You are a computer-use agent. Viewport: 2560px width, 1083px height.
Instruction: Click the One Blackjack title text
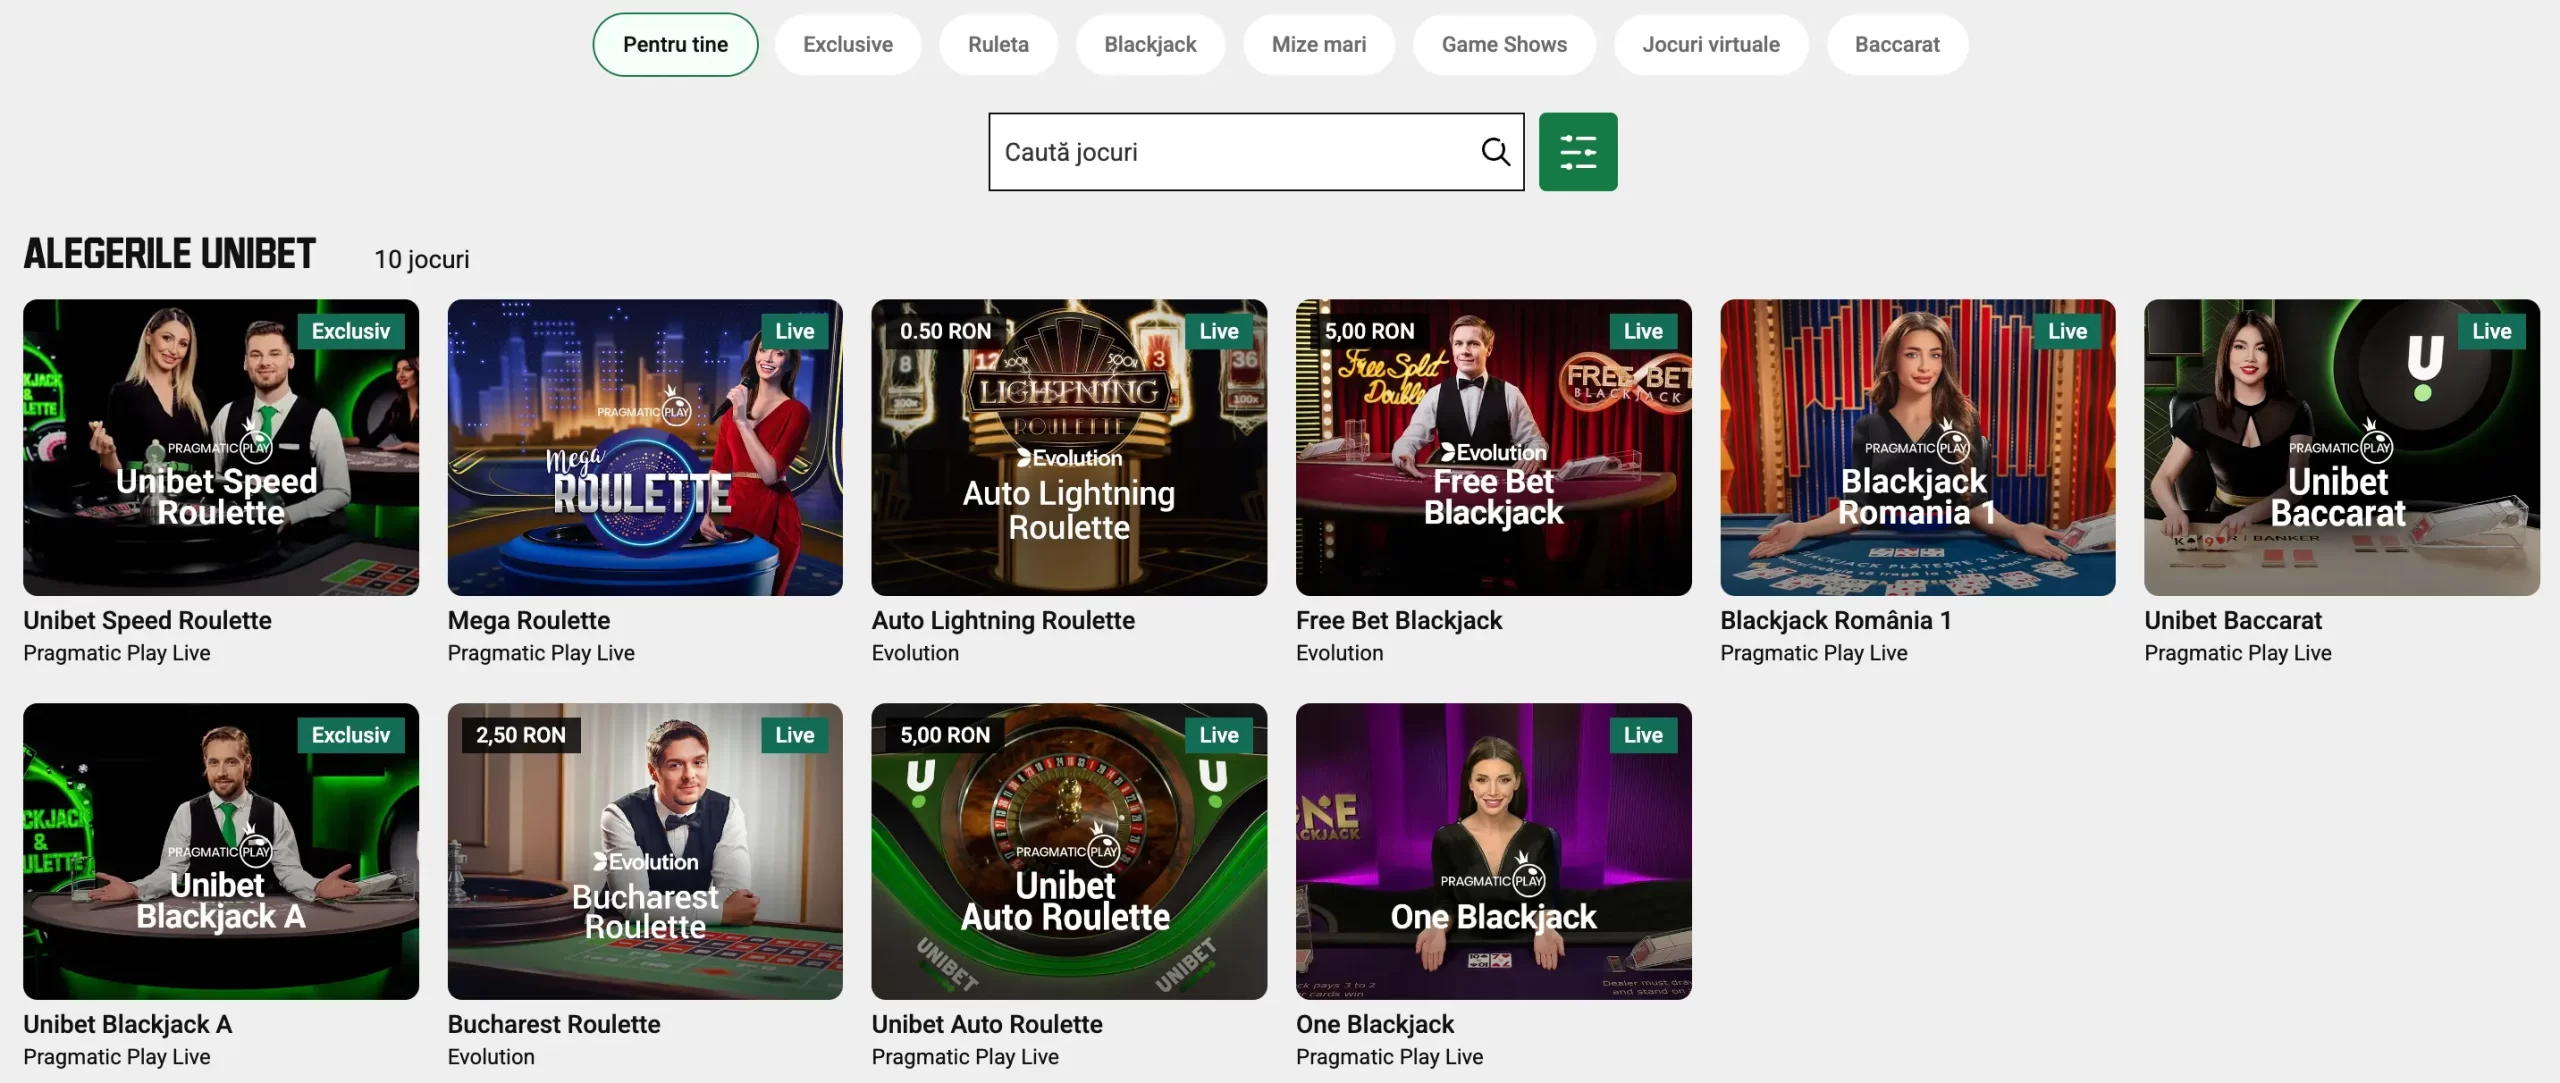click(1375, 1025)
